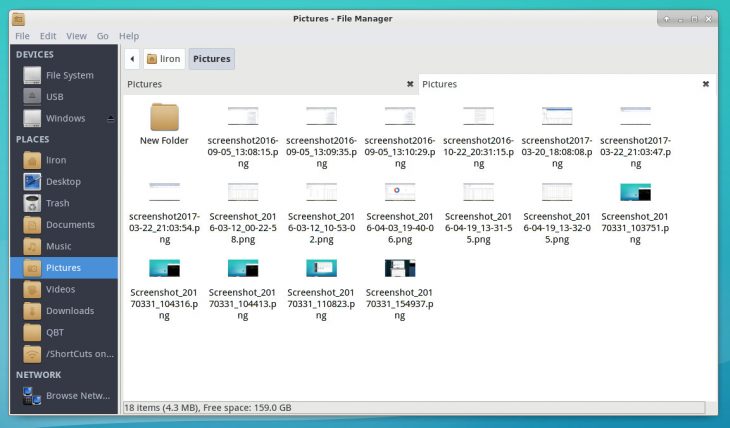Select Screenshot_20170331_110823.png

321,289
